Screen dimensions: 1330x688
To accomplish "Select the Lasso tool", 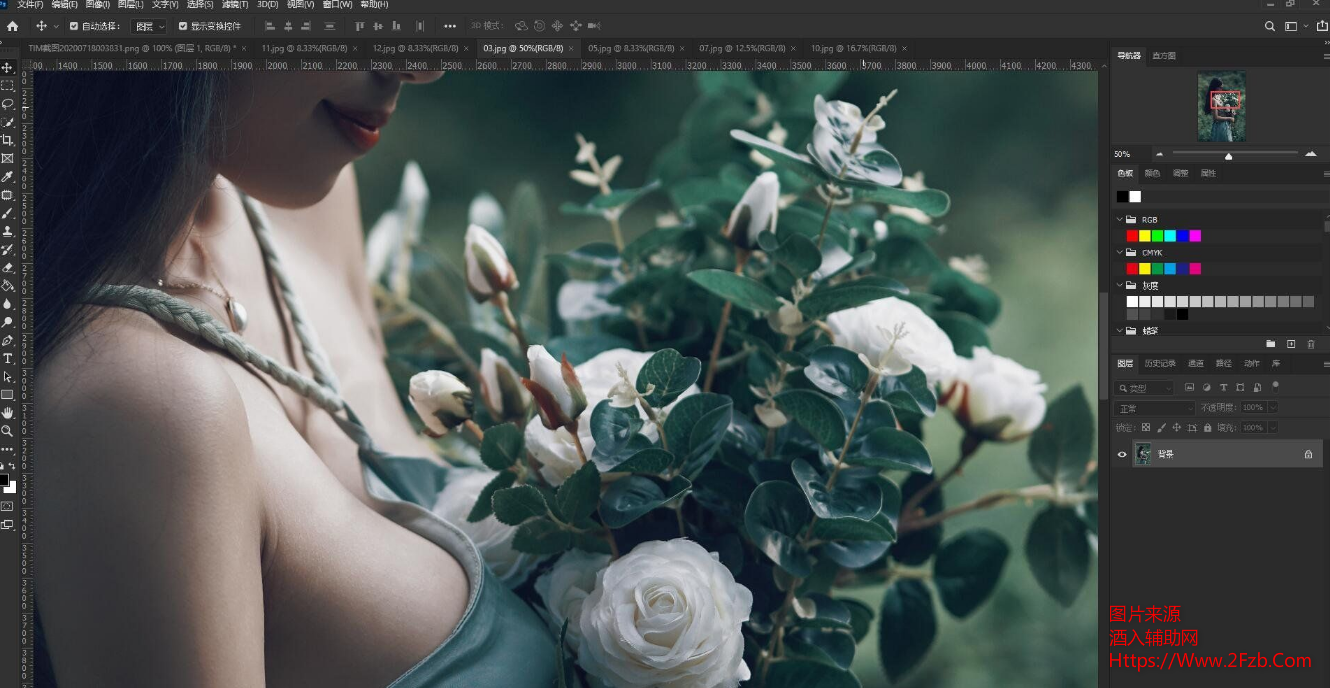I will 7,104.
